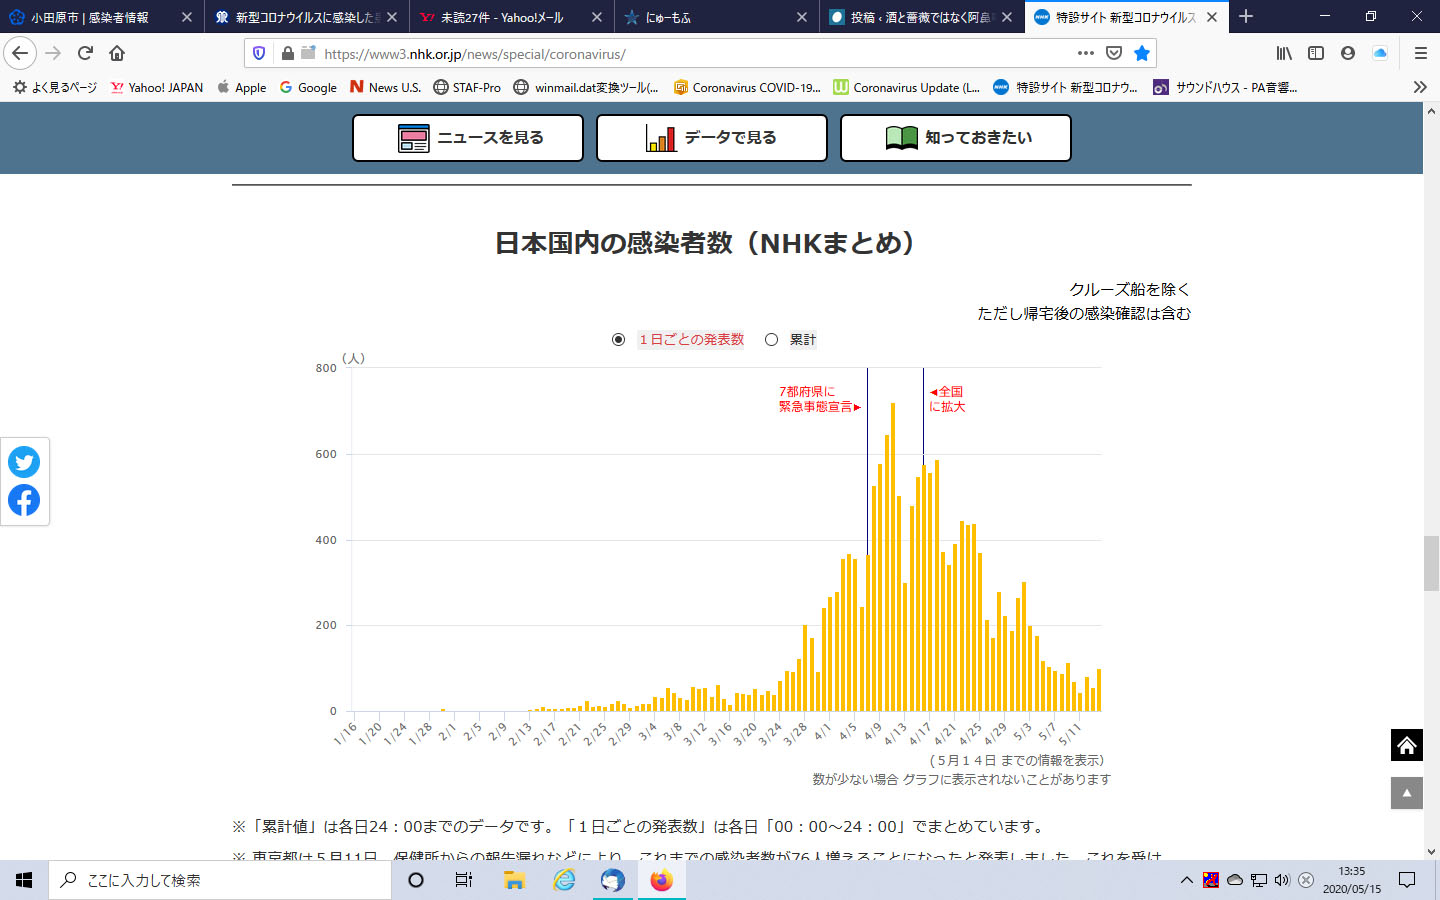Click the ニュースを見る button
Viewport: 1440px width, 900px height.
(468, 138)
